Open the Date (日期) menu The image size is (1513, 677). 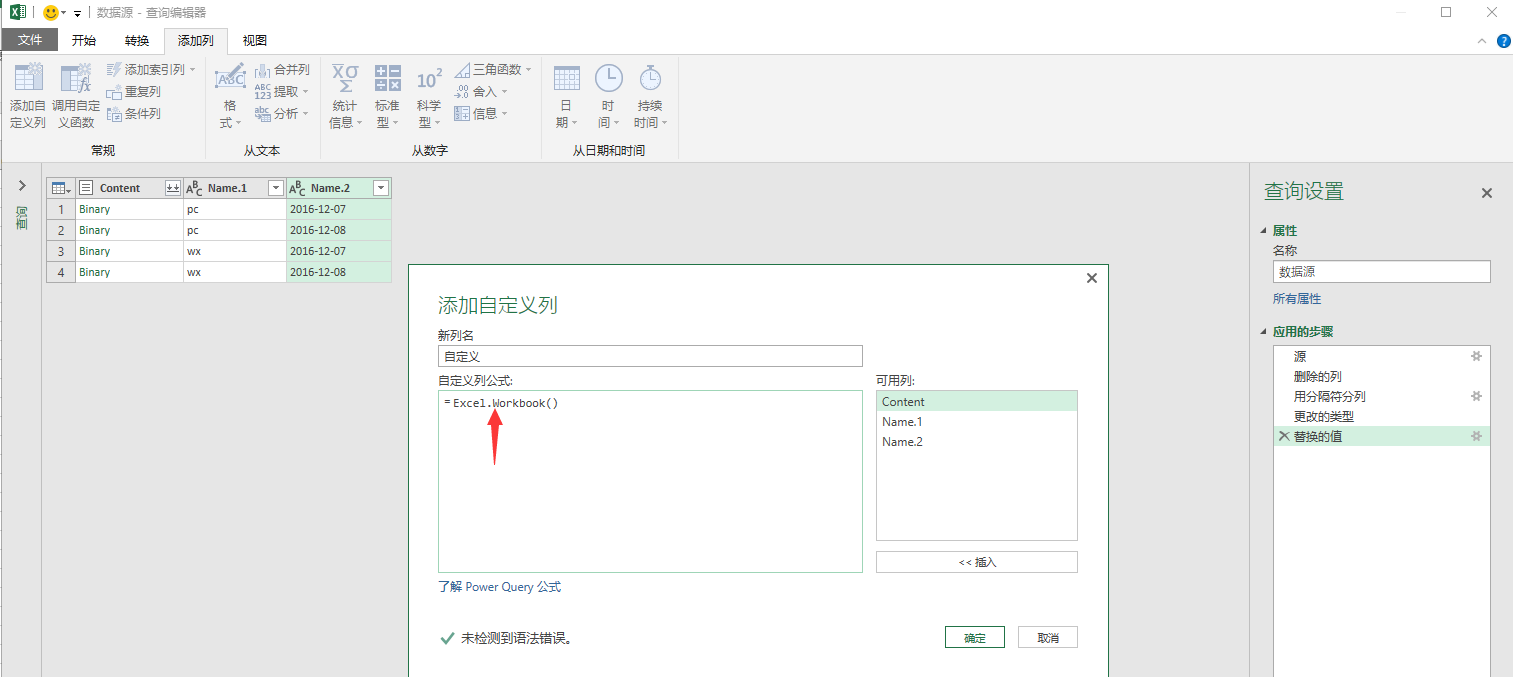tap(567, 97)
